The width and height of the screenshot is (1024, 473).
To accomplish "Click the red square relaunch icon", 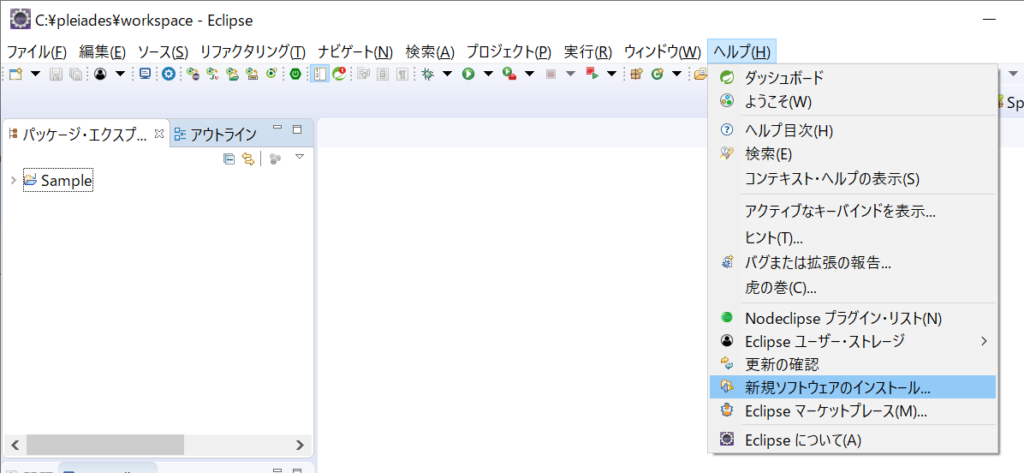I will click(x=592, y=74).
